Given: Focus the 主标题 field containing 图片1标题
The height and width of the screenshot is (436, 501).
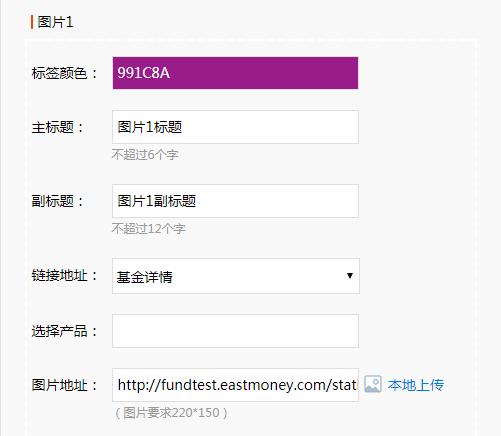Looking at the screenshot, I should (235, 127).
